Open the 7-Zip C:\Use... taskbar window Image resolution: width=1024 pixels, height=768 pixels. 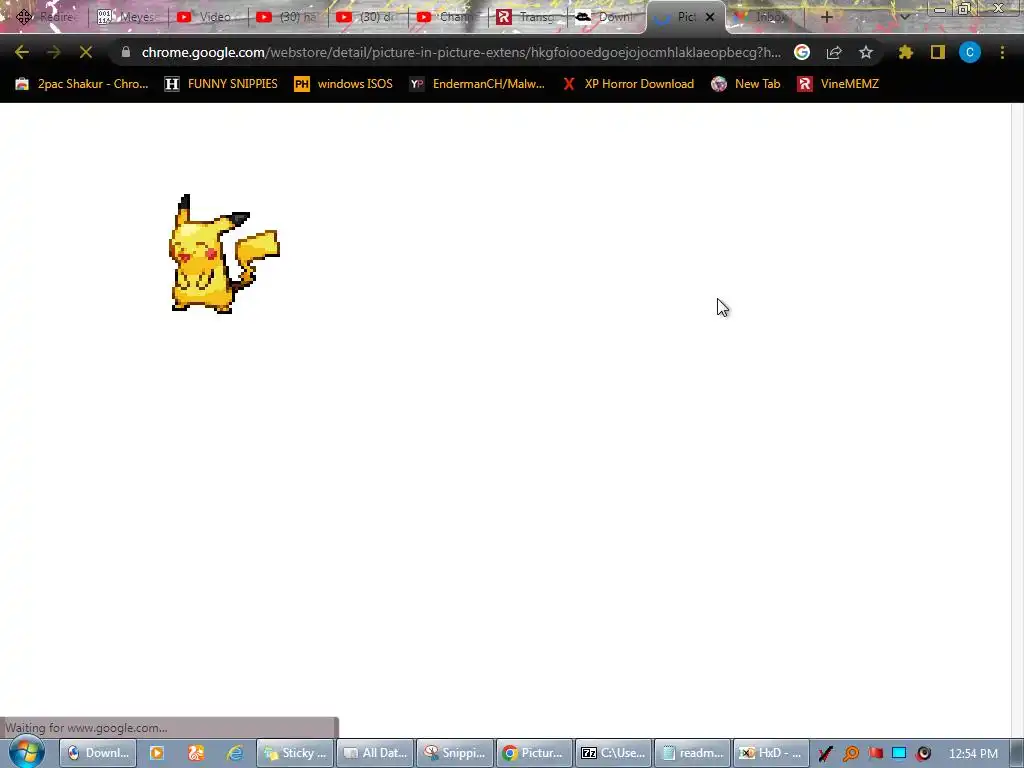coord(614,753)
